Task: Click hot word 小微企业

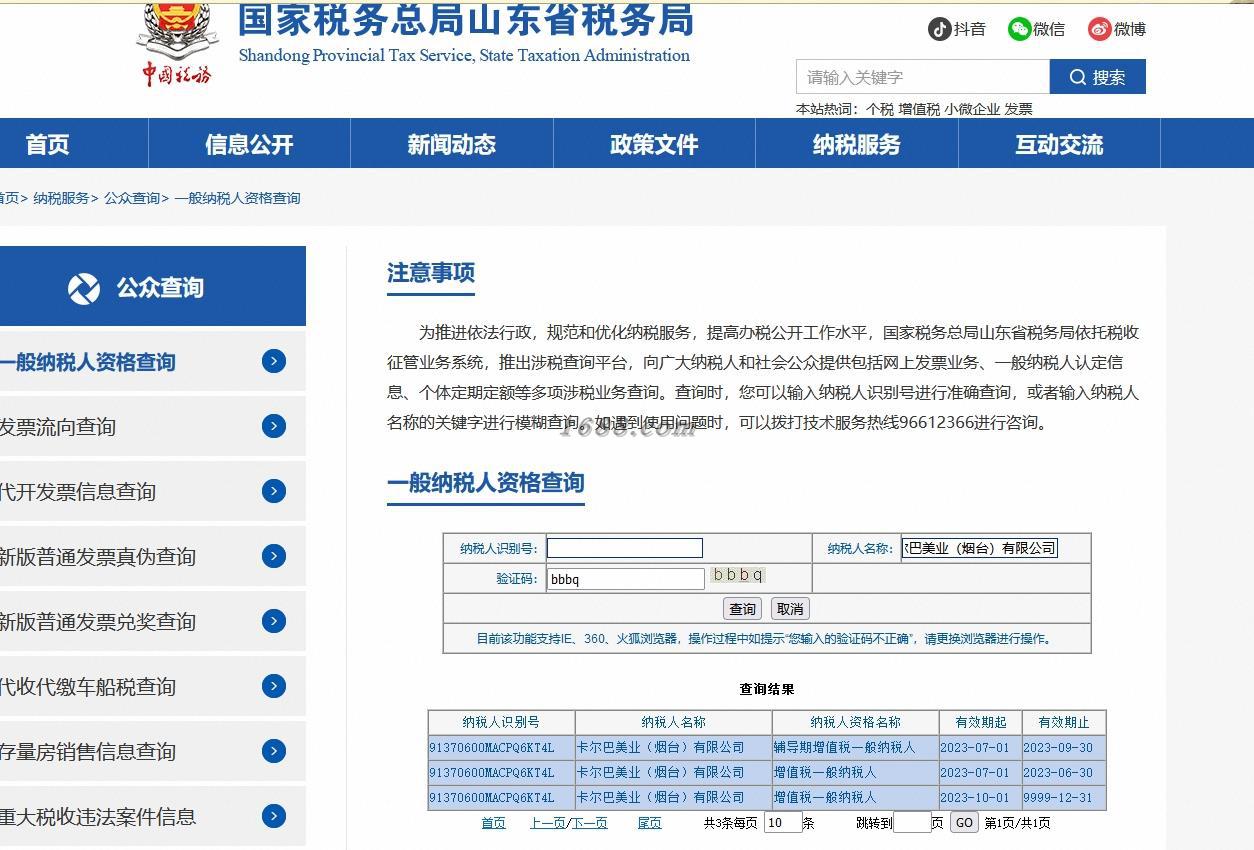Action: (x=972, y=110)
